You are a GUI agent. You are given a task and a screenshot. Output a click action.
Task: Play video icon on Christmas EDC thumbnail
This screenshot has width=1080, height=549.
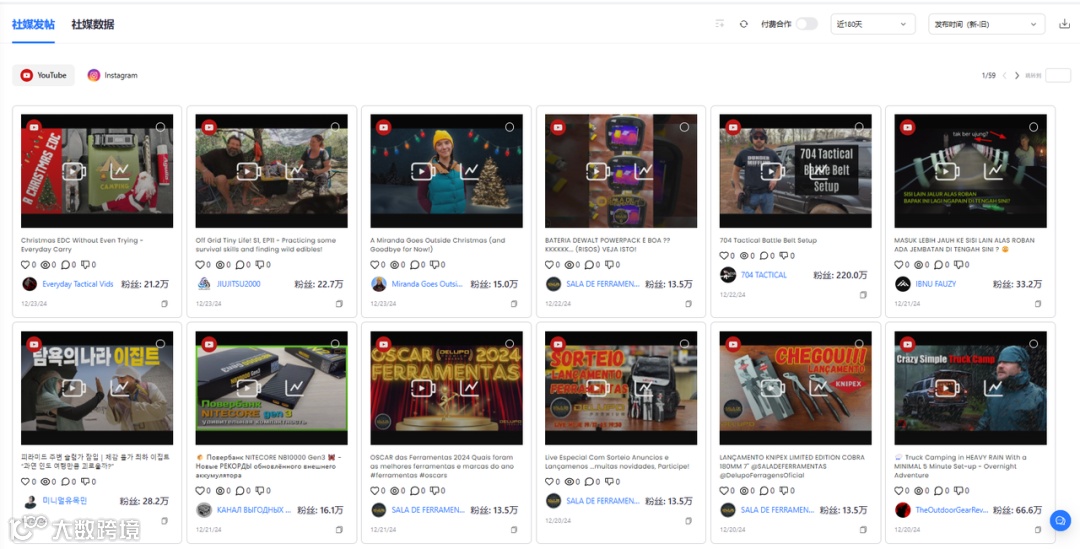[74, 171]
